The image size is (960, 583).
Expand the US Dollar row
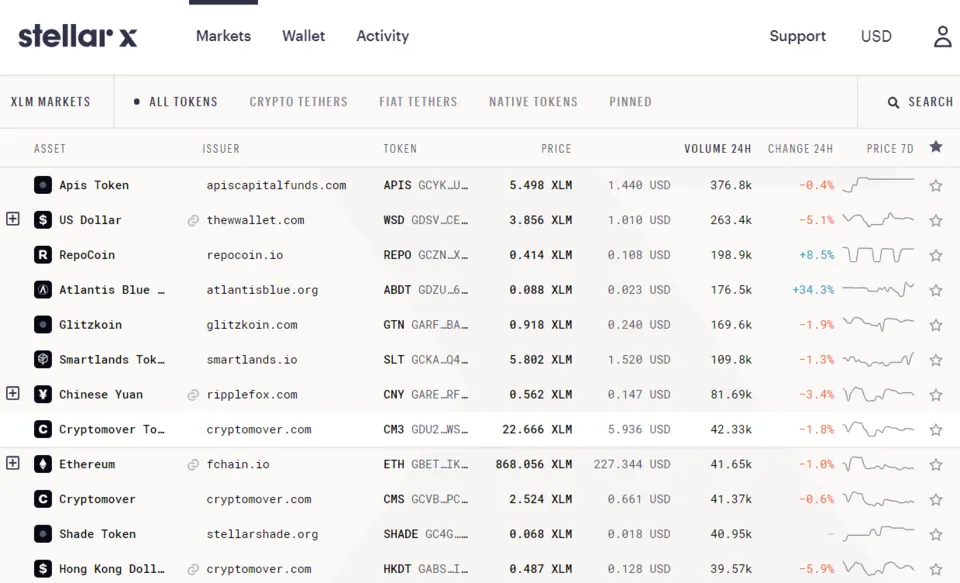(13, 219)
